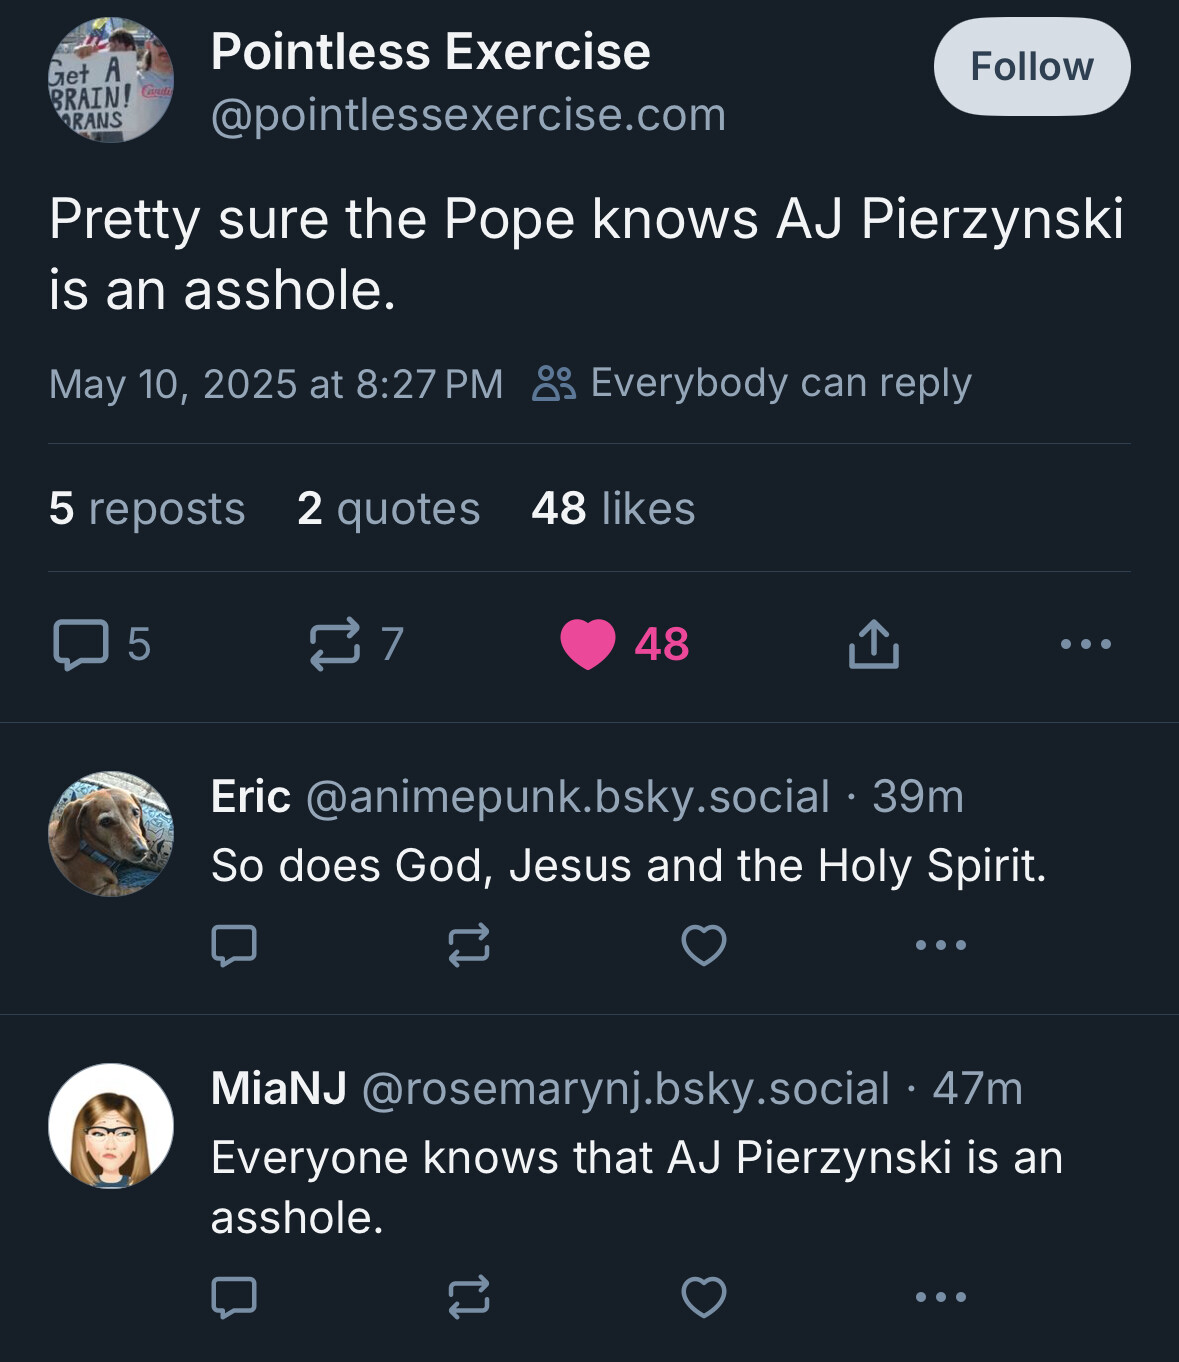This screenshot has height=1362, width=1179.
Task: View the 5 reposts list
Action: 147,508
